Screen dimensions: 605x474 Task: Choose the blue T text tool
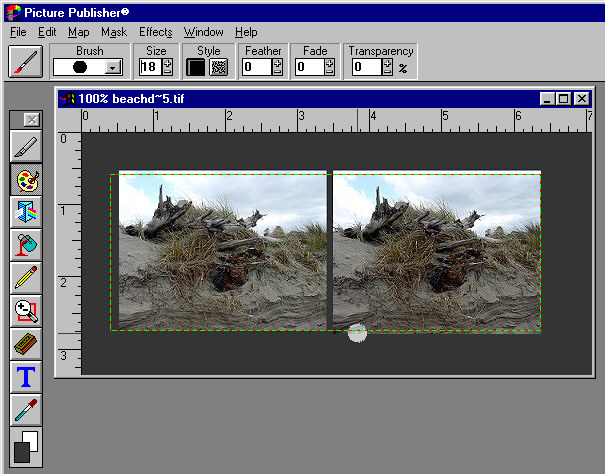coord(25,376)
